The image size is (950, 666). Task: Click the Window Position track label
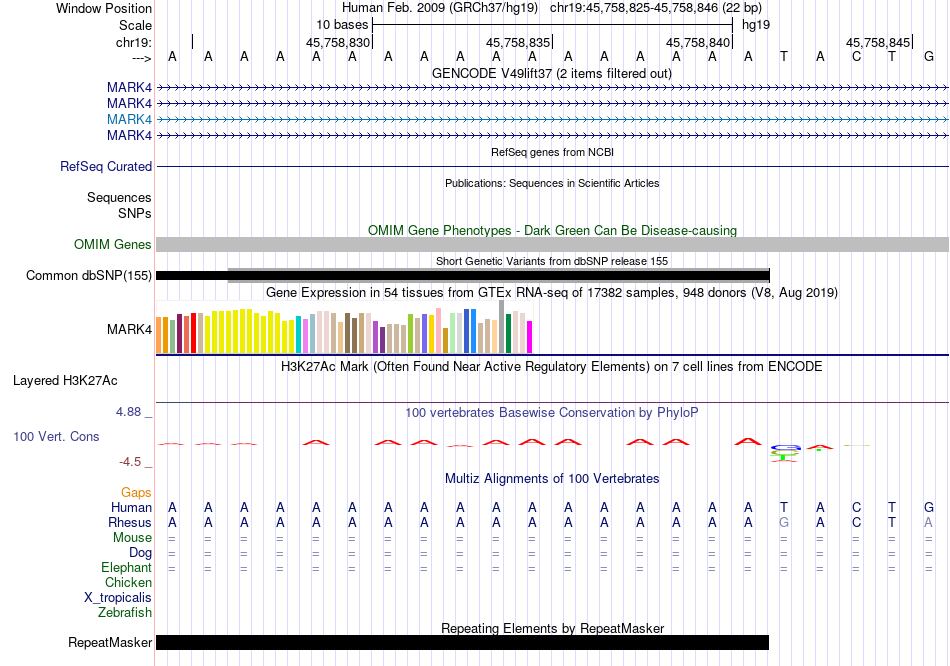coord(104,8)
